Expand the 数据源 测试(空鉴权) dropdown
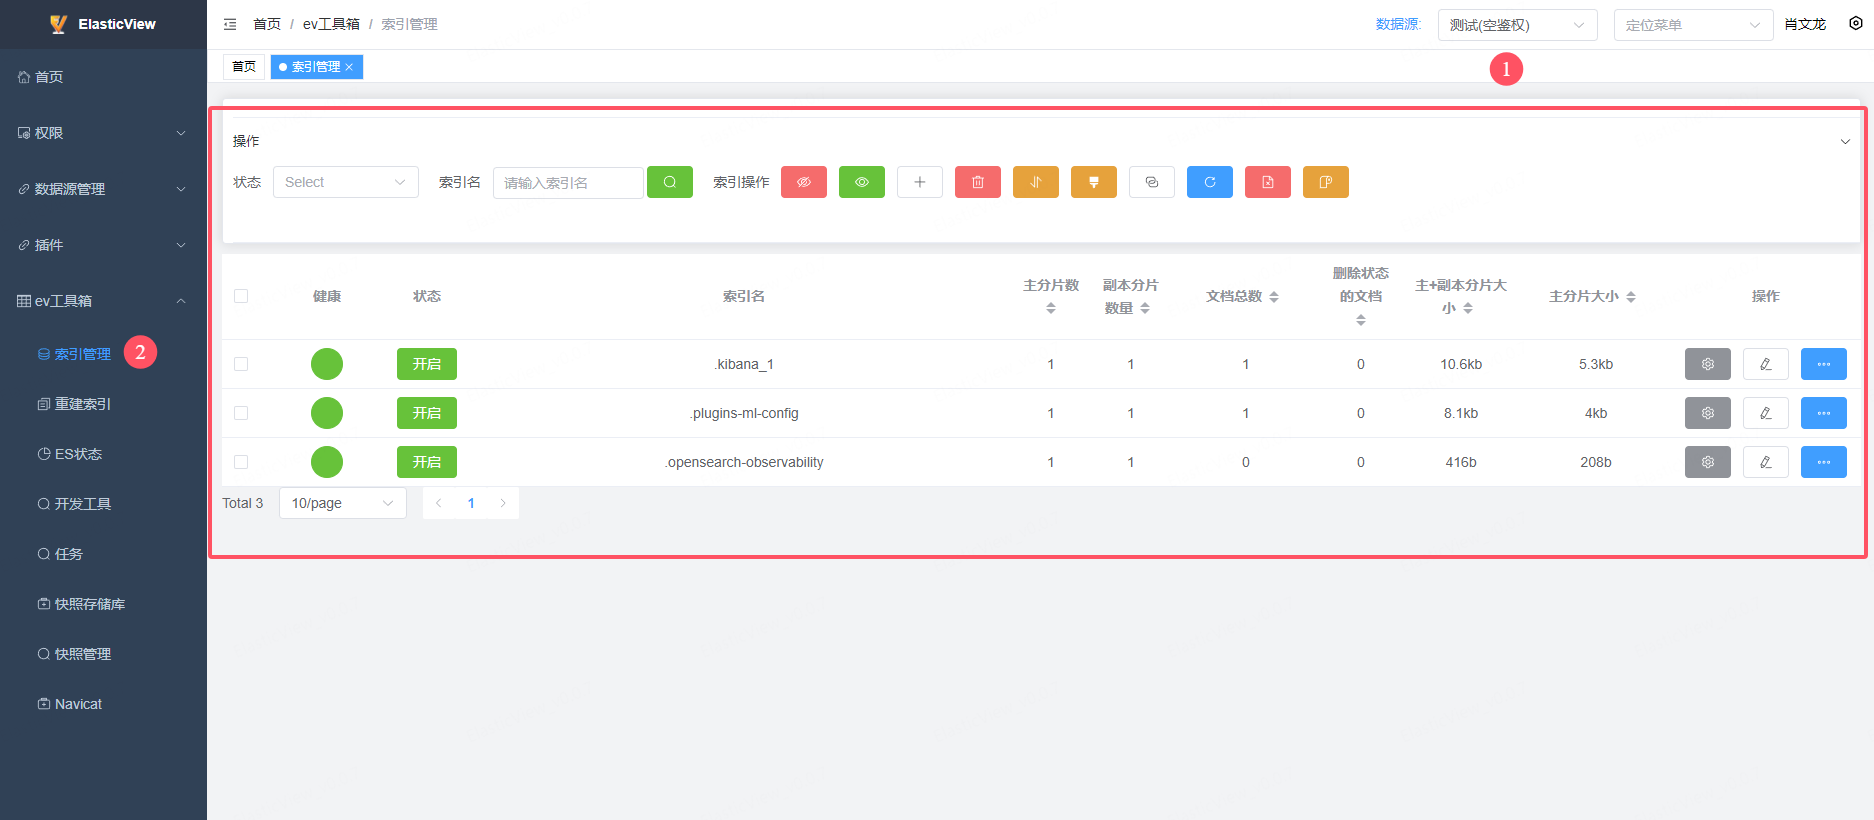The width and height of the screenshot is (1874, 820). pos(1516,25)
